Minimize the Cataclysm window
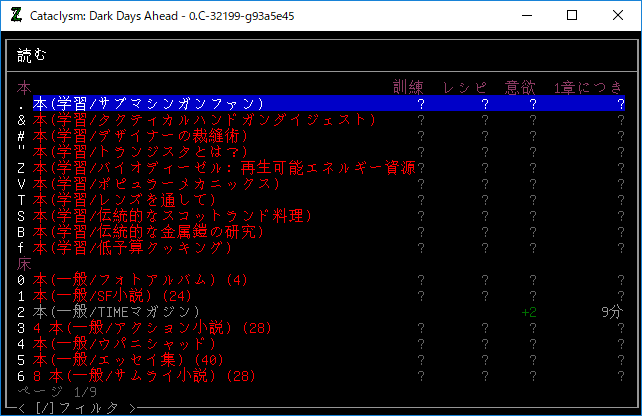The height and width of the screenshot is (416, 642). 526,16
